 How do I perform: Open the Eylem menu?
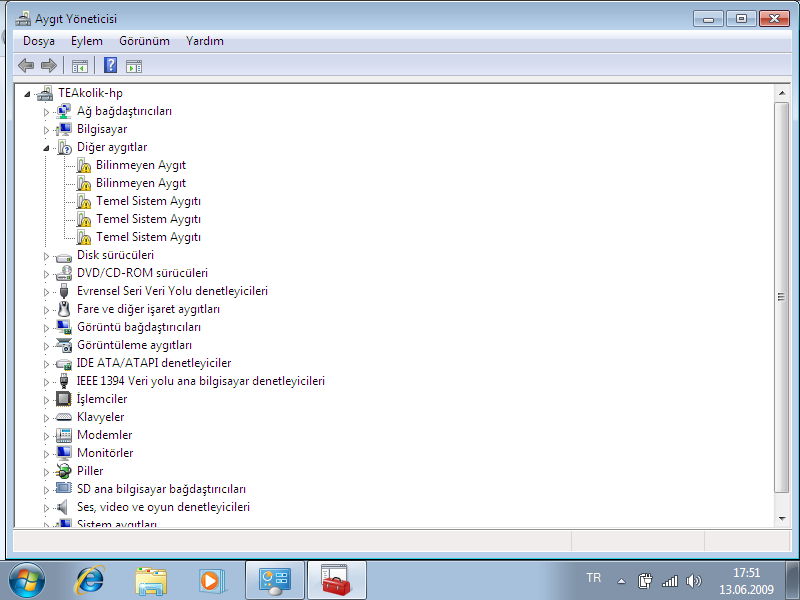coord(87,41)
